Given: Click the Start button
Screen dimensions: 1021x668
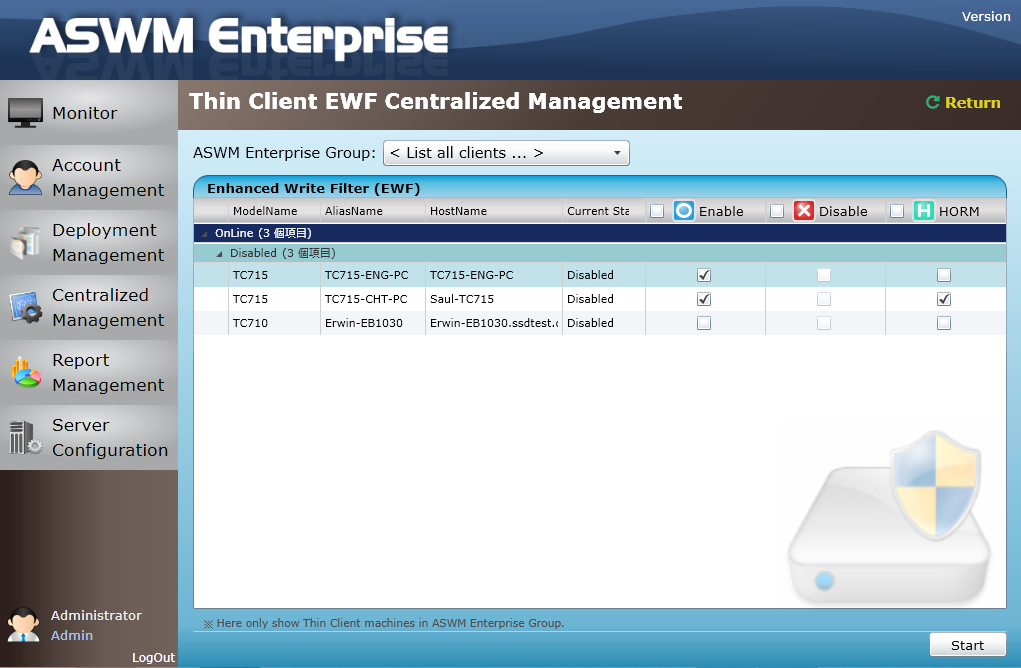Looking at the screenshot, I should click(x=967, y=645).
